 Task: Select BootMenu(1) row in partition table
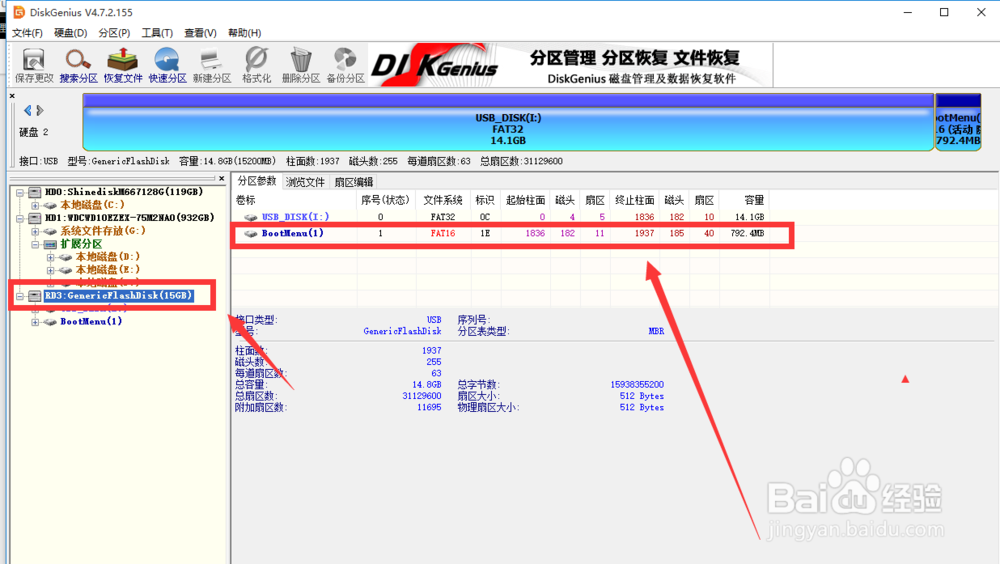(x=501, y=234)
